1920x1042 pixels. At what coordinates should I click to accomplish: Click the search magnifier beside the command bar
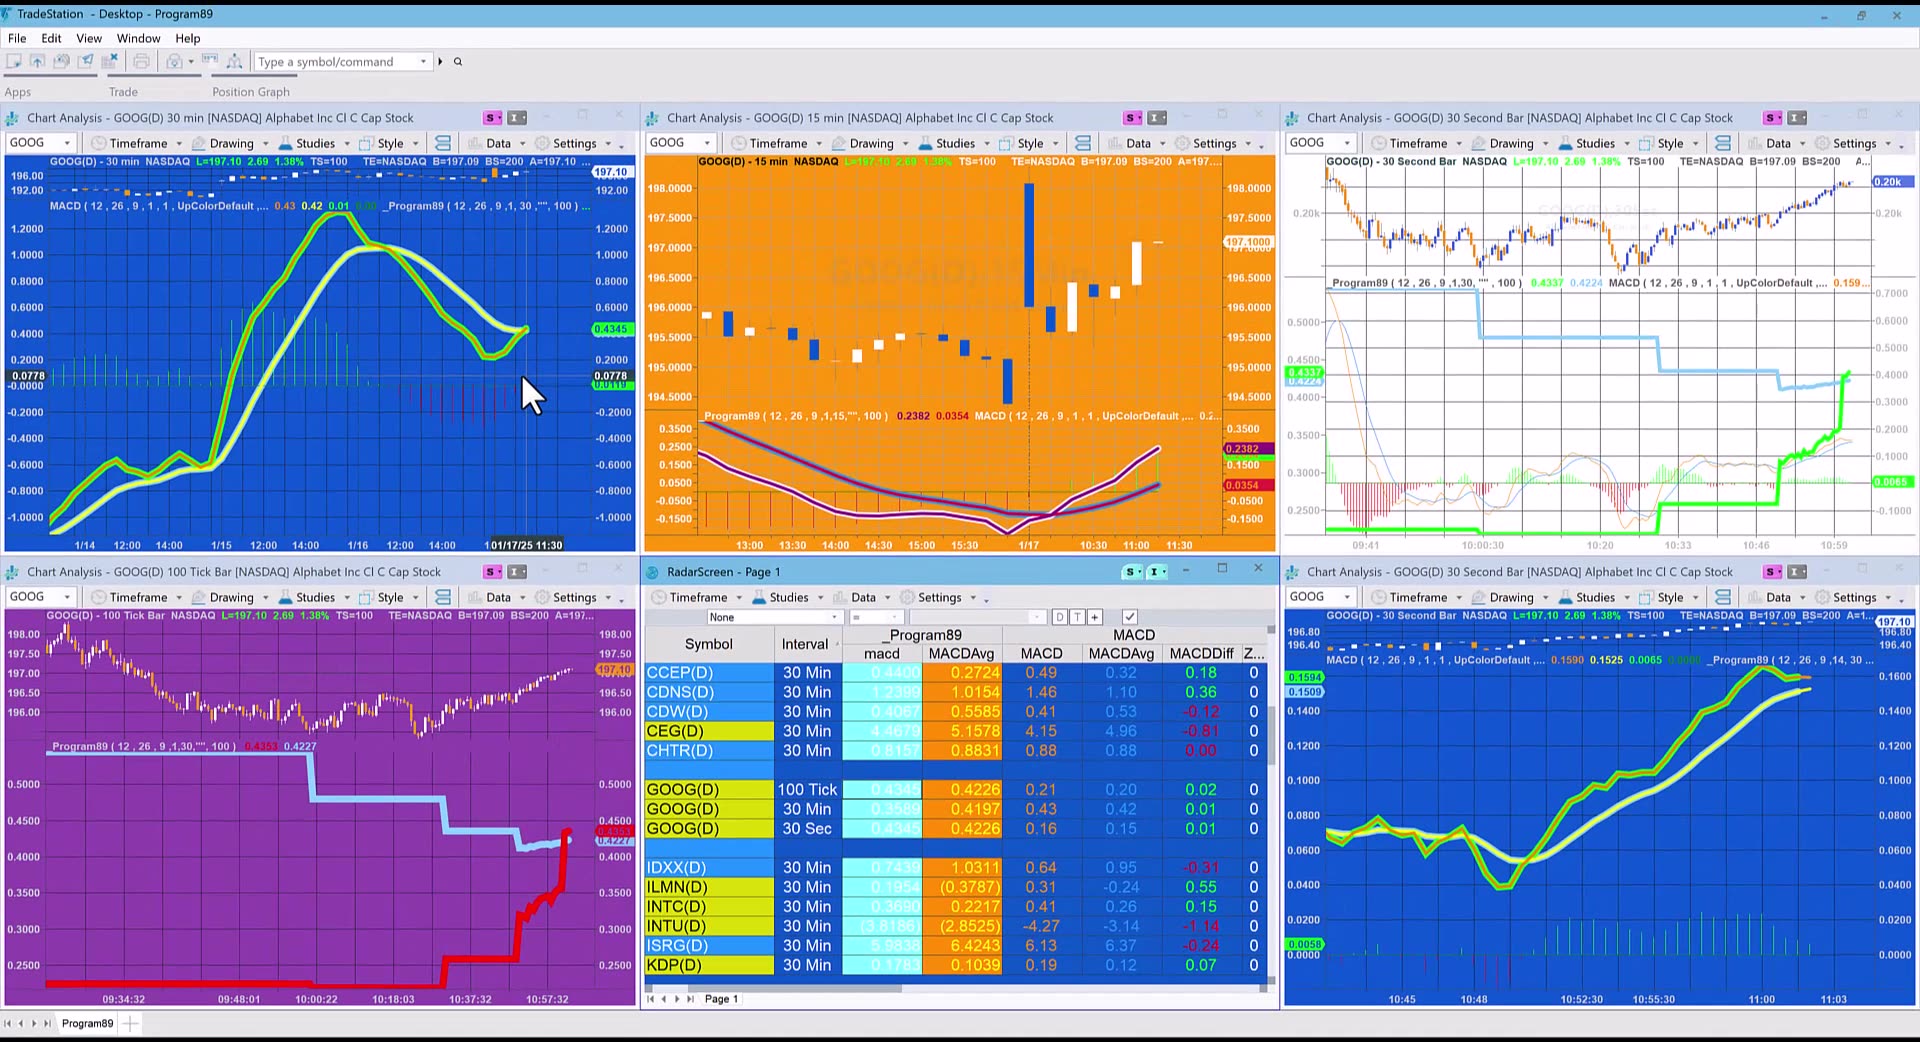coord(458,61)
